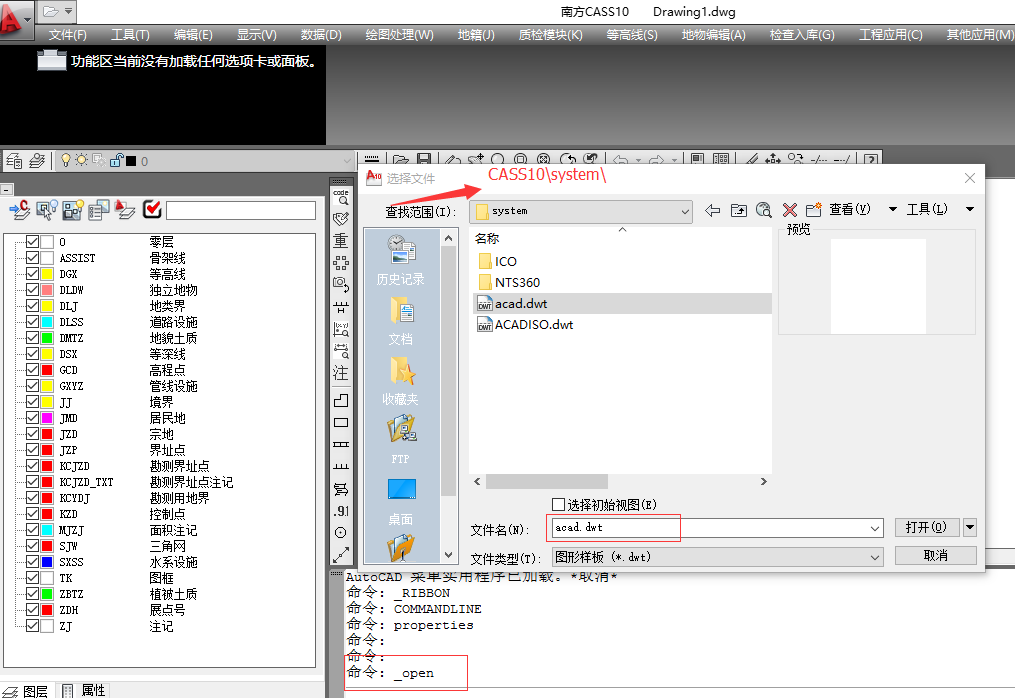Click the magenta color swatch of JMD layer
The image size is (1015, 698).
pyautogui.click(x=47, y=418)
